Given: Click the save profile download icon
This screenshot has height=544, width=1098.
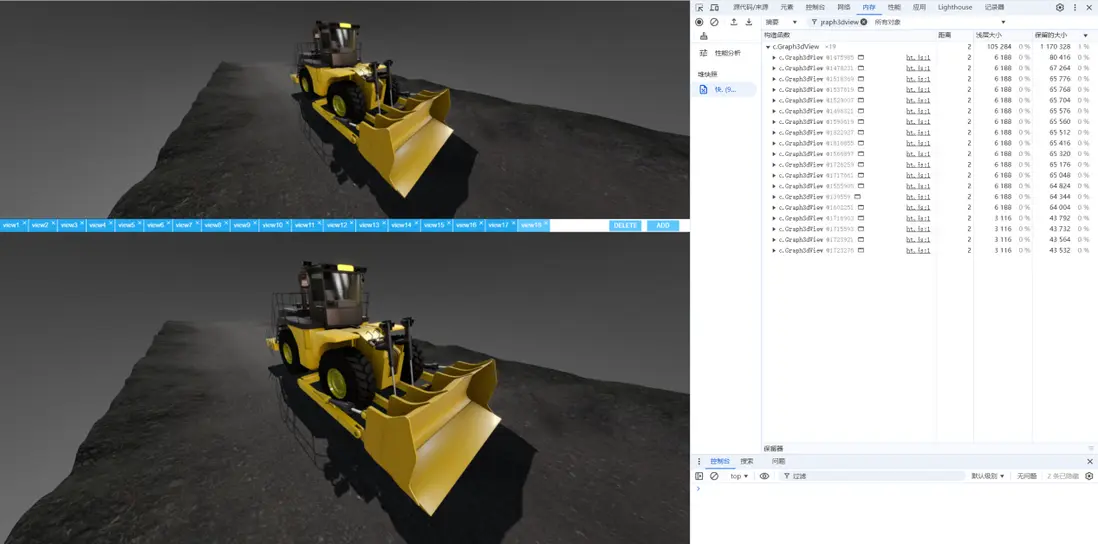Looking at the screenshot, I should [749, 22].
